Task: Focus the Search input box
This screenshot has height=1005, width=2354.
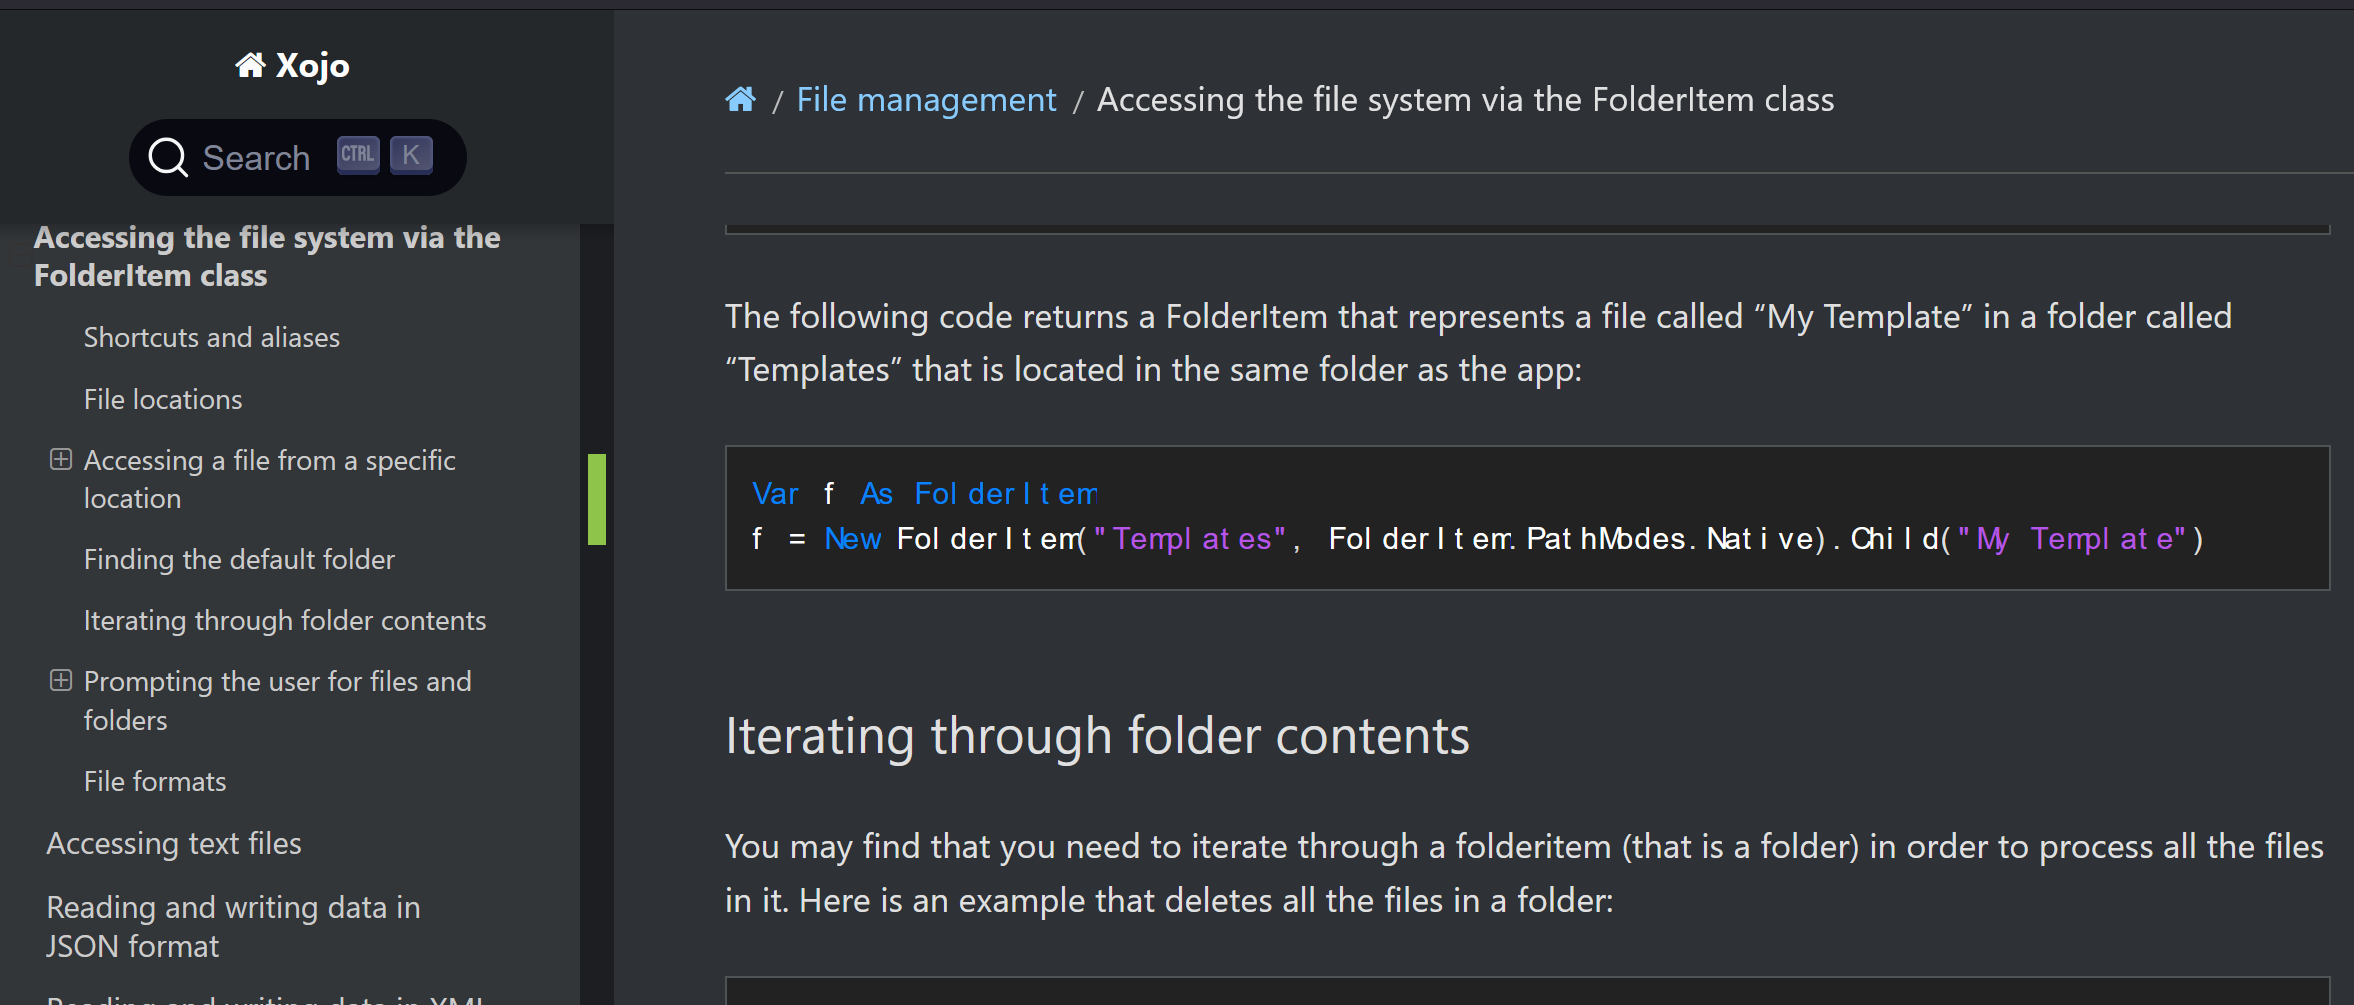Action: point(297,157)
